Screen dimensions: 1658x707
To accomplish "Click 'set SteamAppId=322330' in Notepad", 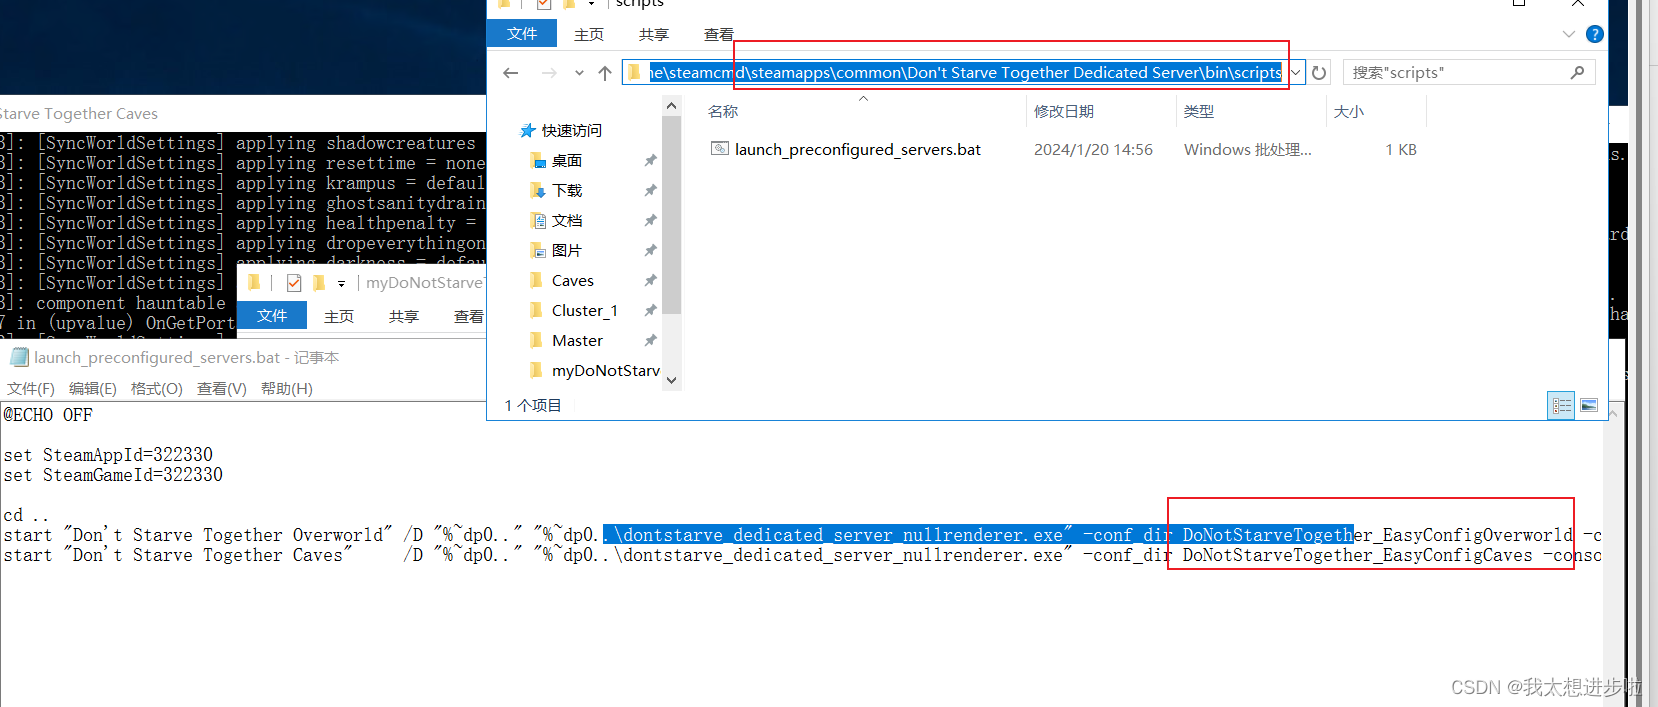I will pyautogui.click(x=108, y=455).
